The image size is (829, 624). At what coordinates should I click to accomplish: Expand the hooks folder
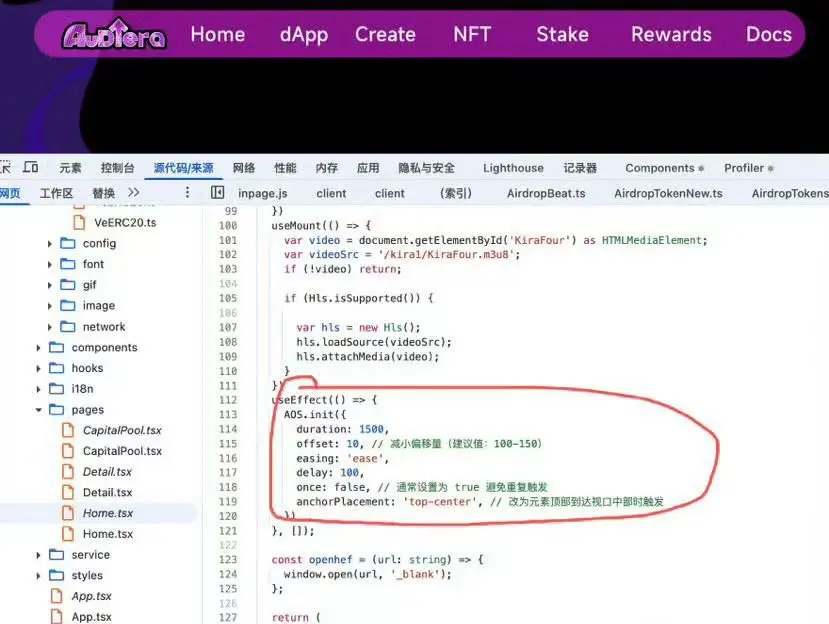tap(38, 368)
